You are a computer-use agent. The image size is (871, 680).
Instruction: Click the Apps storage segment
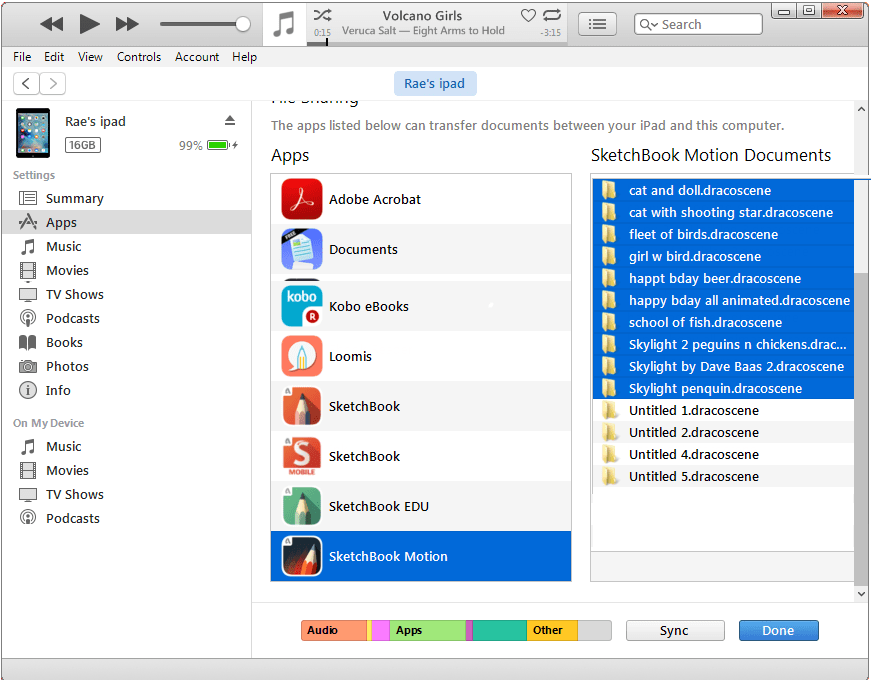427,630
